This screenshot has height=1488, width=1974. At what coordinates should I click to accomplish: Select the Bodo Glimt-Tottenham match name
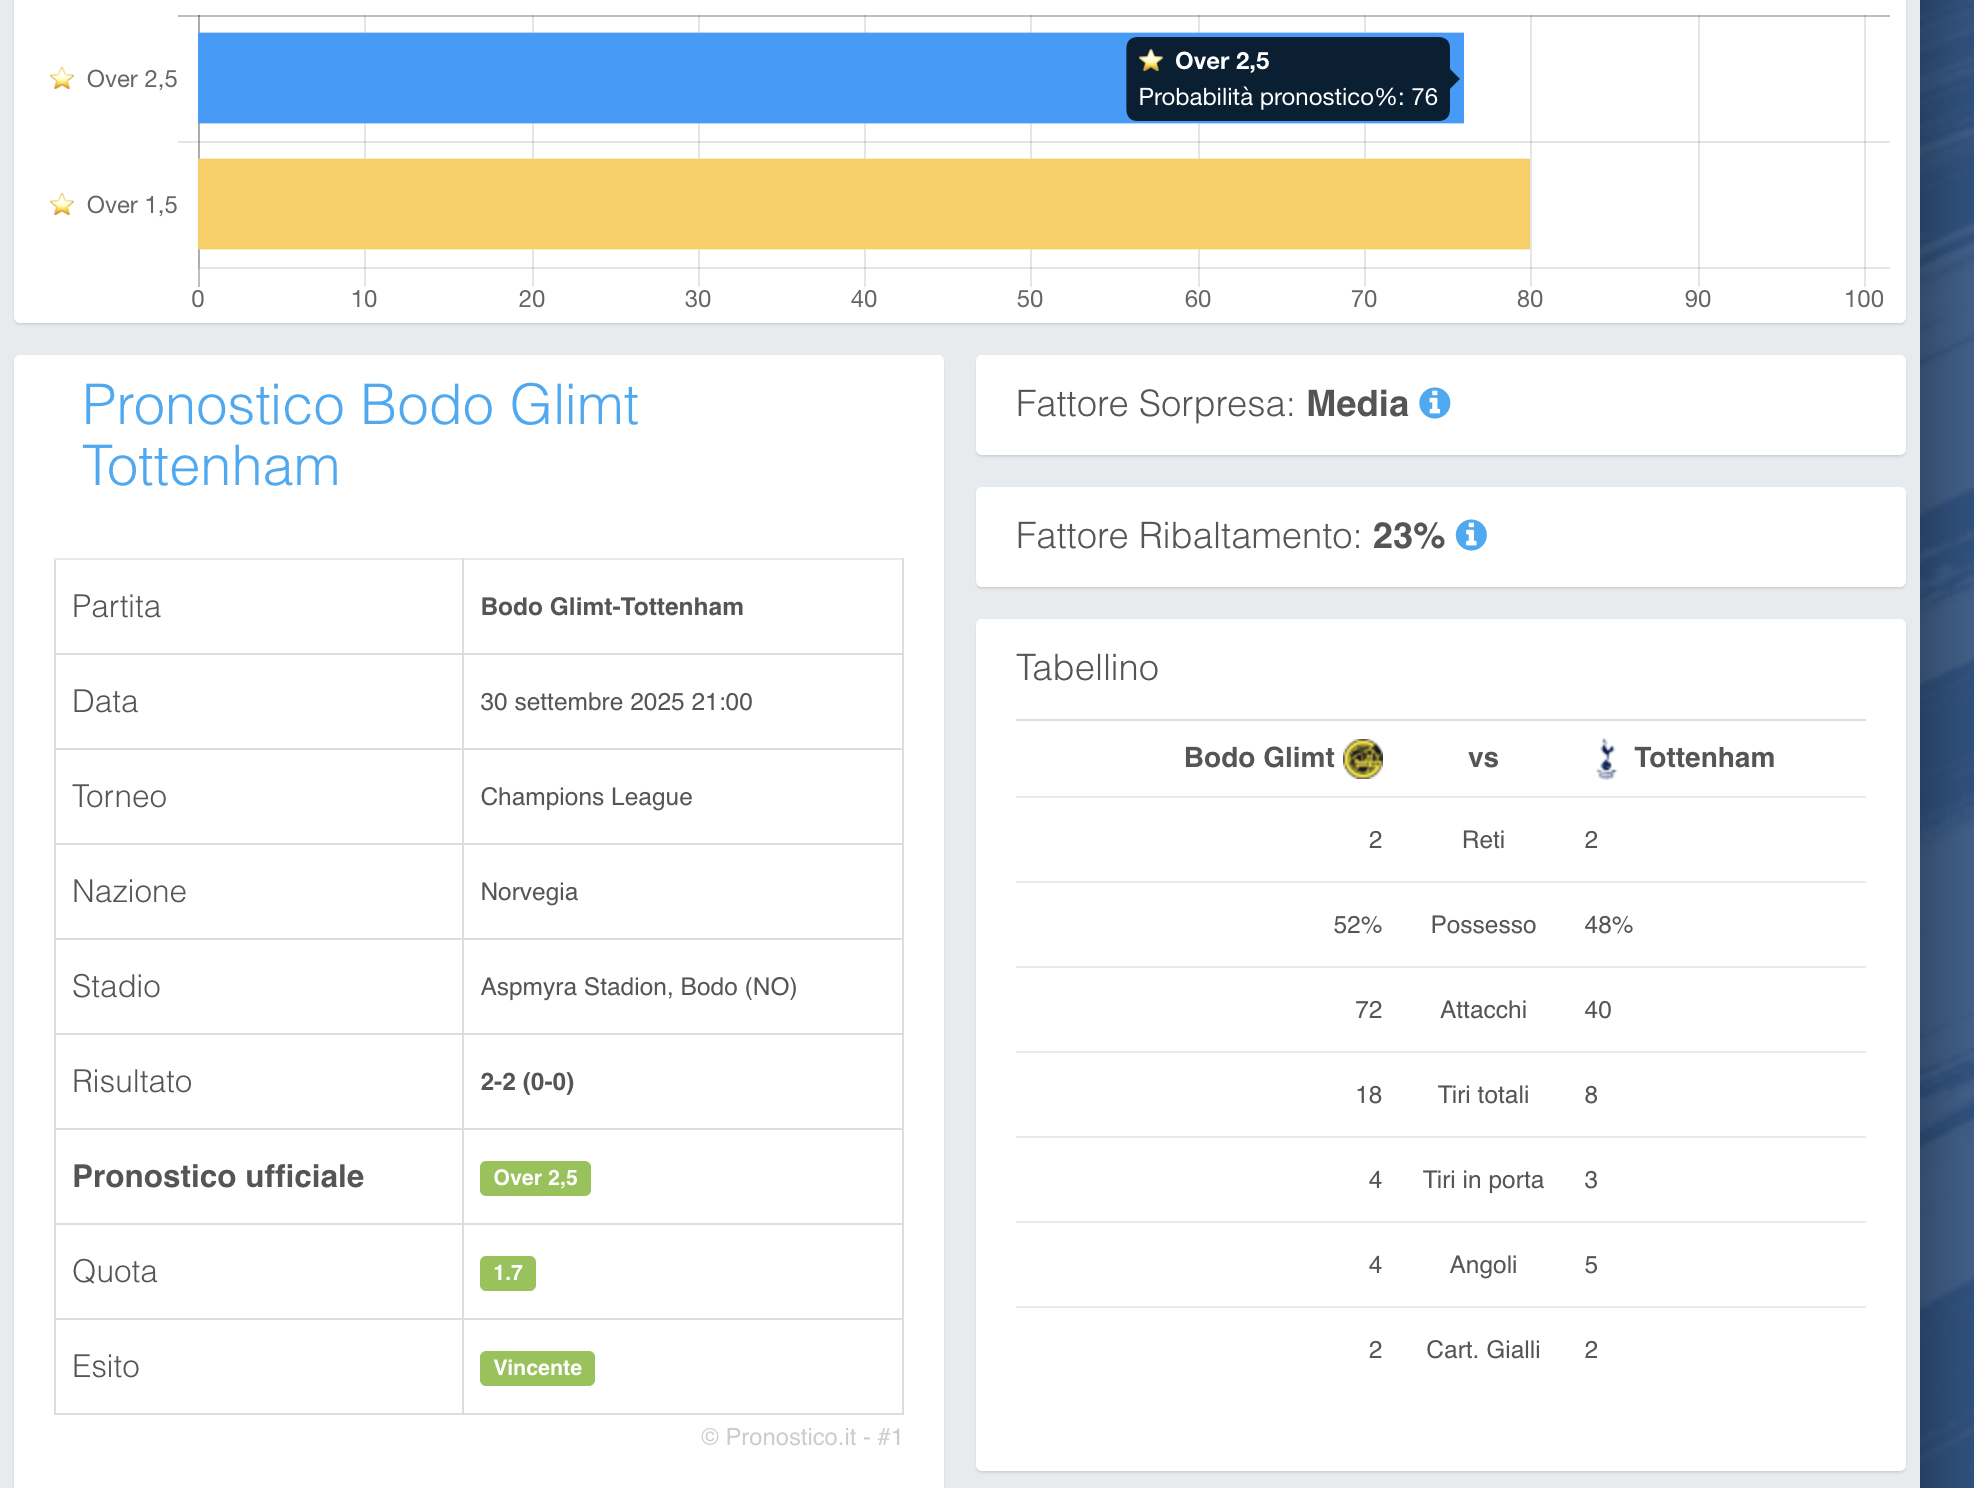611,607
